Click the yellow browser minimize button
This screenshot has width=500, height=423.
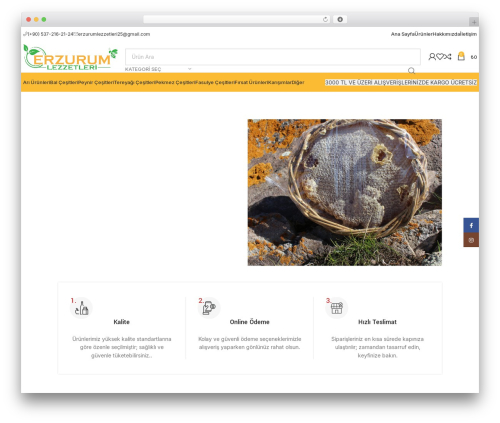click(36, 19)
